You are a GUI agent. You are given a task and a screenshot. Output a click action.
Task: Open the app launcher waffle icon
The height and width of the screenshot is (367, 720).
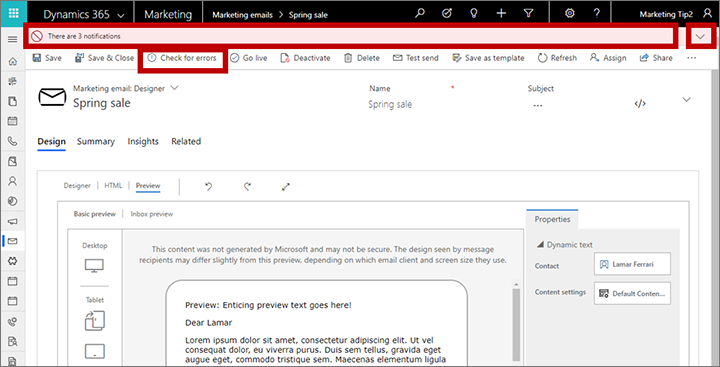point(13,13)
